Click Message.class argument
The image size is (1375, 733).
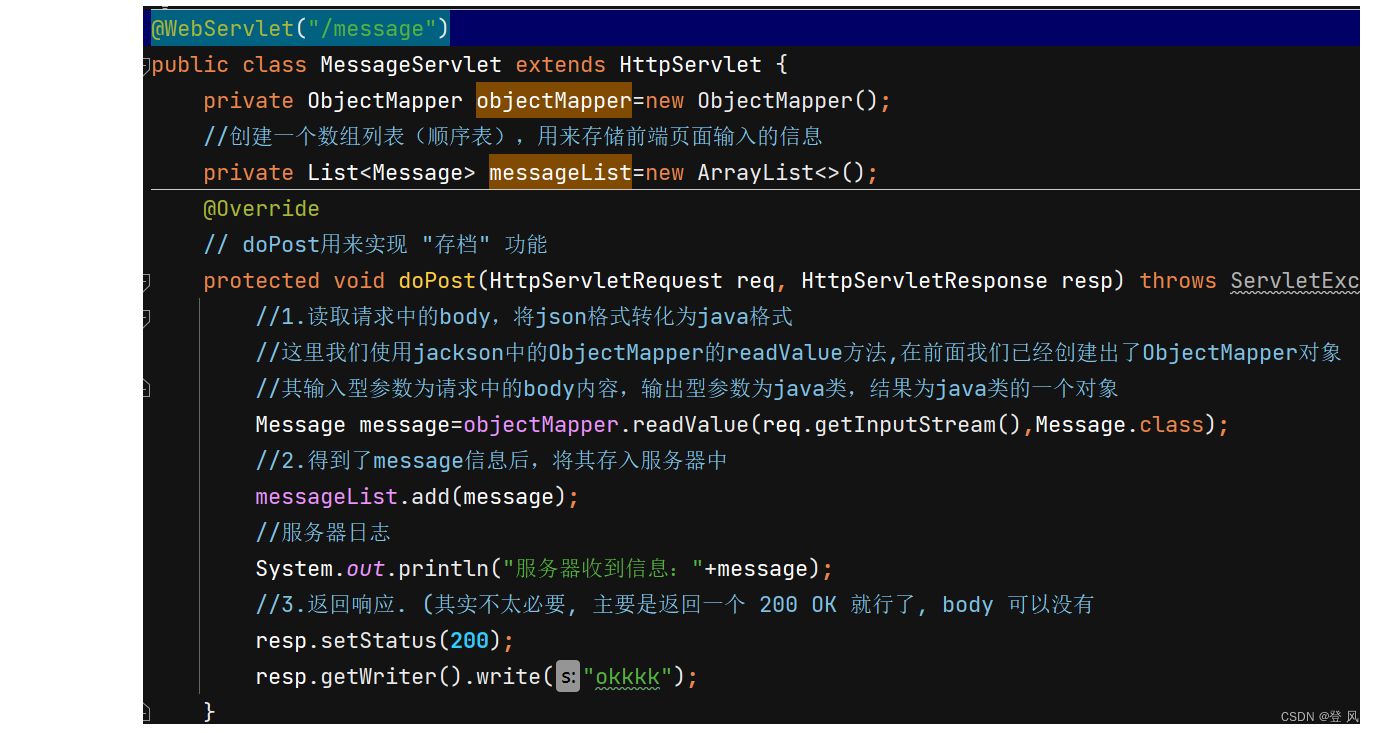1119,425
